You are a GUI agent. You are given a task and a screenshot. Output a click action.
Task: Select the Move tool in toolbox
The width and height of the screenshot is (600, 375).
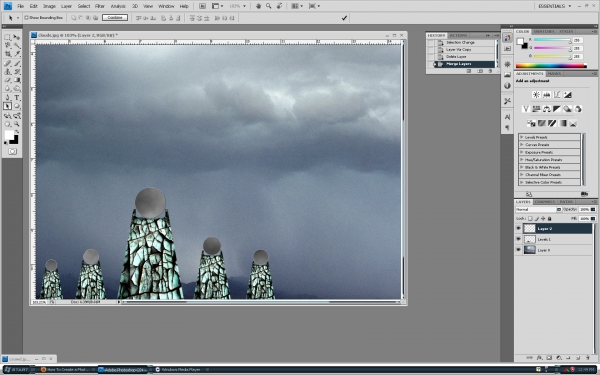[x=17, y=38]
